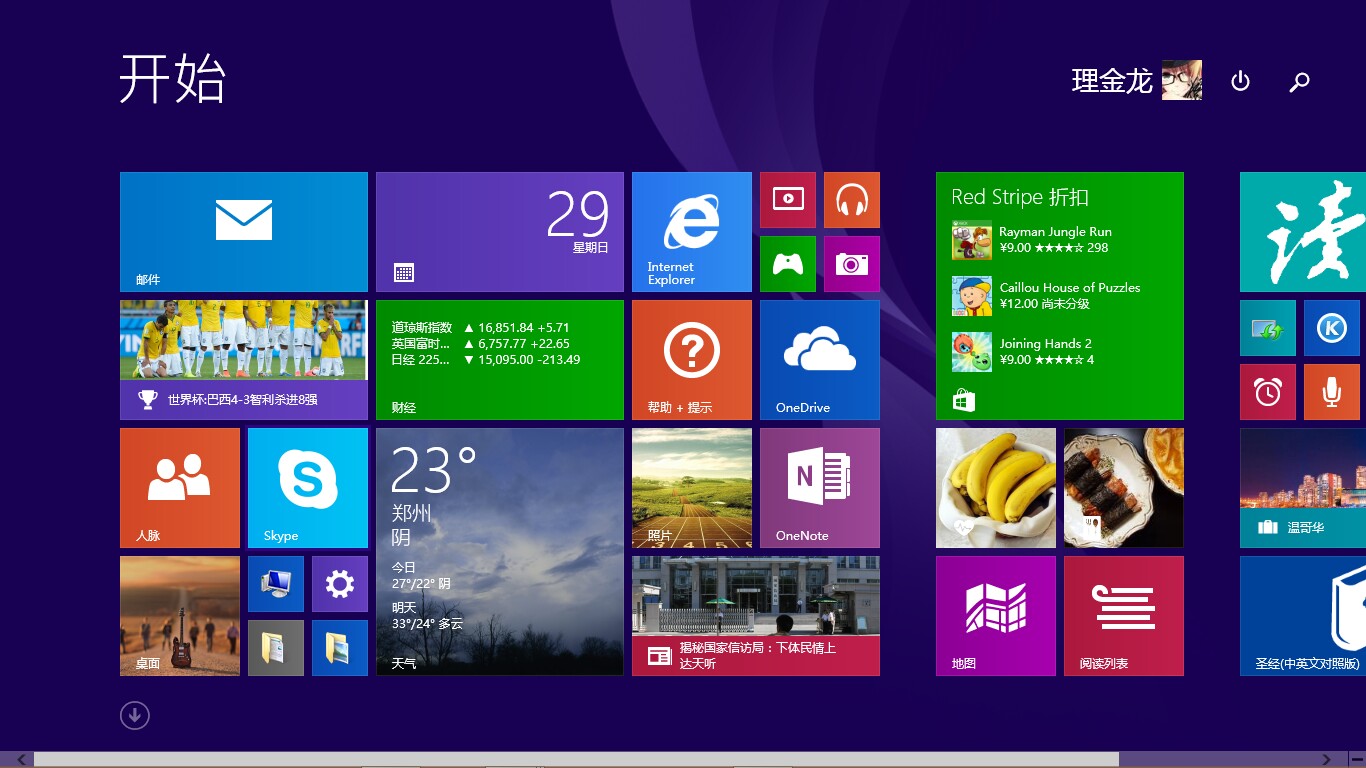Launch Internet Explorer tile
This screenshot has height=768, width=1366.
692,232
